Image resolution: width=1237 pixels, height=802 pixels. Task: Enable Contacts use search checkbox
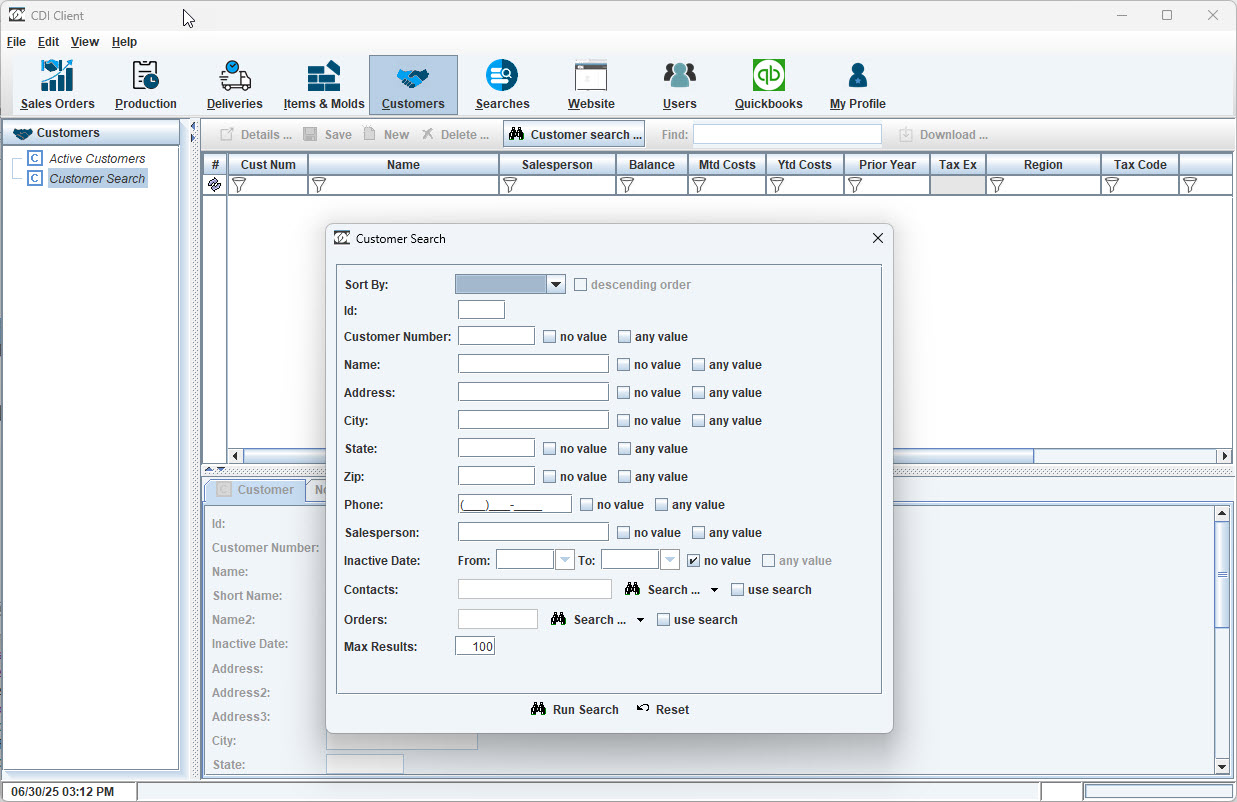[x=738, y=590]
